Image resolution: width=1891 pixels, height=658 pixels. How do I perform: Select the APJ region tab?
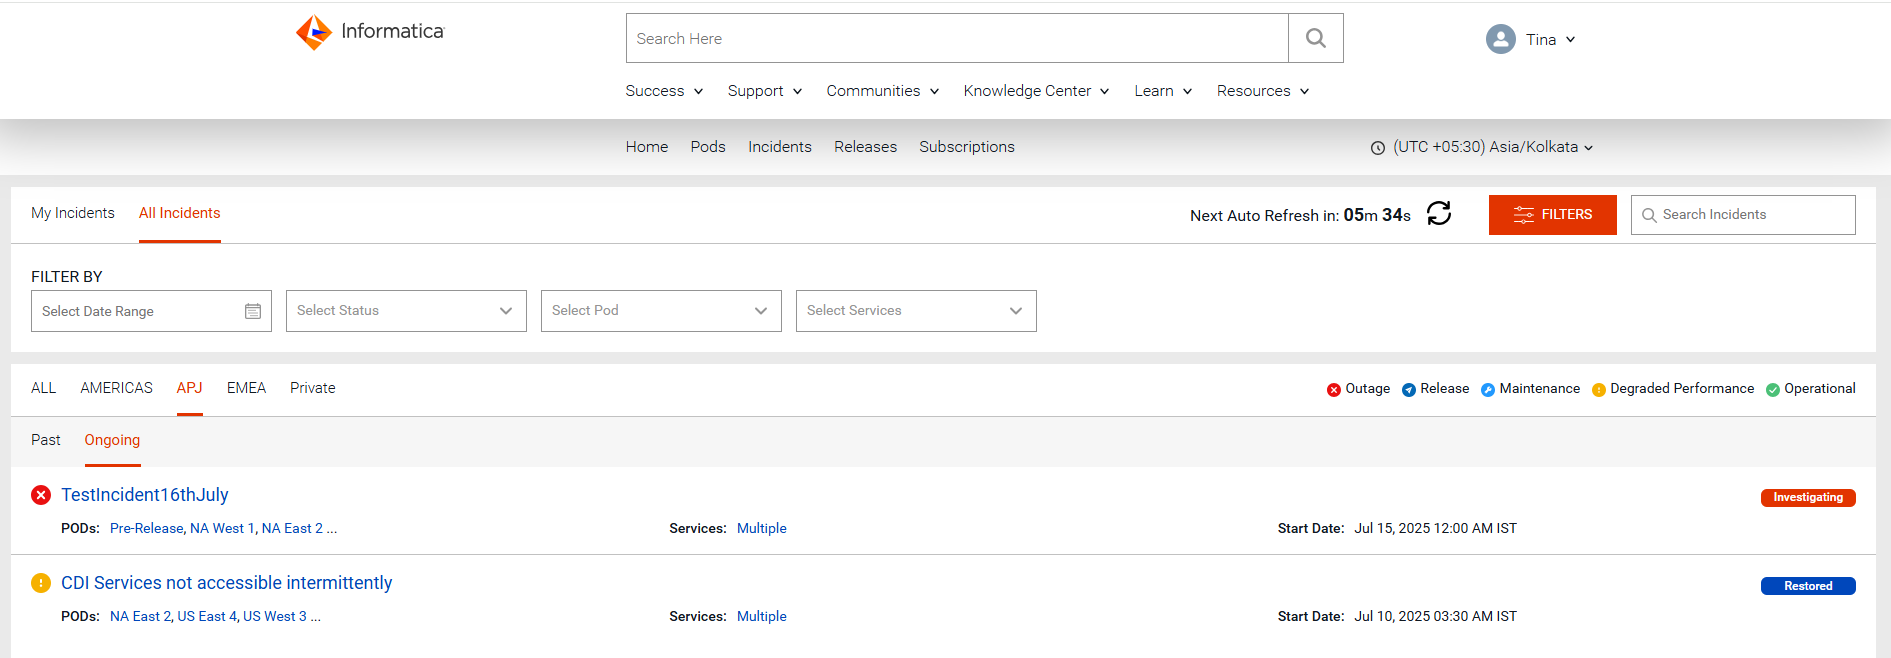tap(190, 388)
